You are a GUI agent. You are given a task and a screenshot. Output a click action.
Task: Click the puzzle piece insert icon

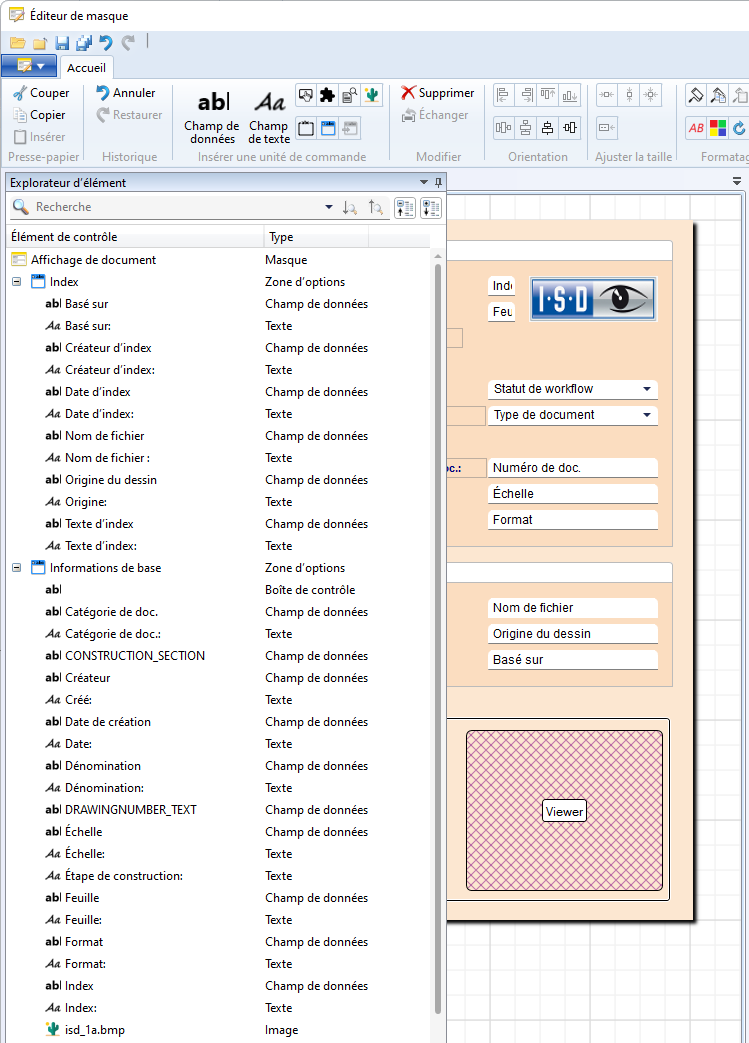pos(327,95)
